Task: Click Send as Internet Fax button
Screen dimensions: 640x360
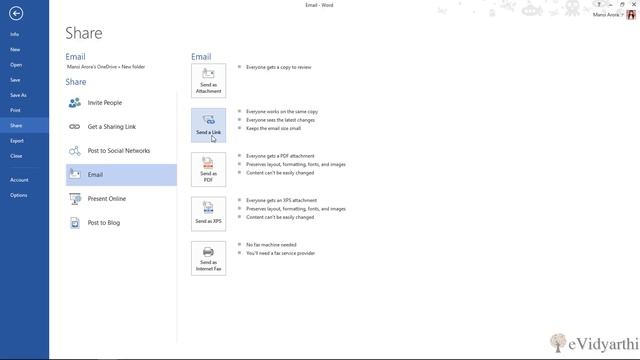Action: [209, 258]
